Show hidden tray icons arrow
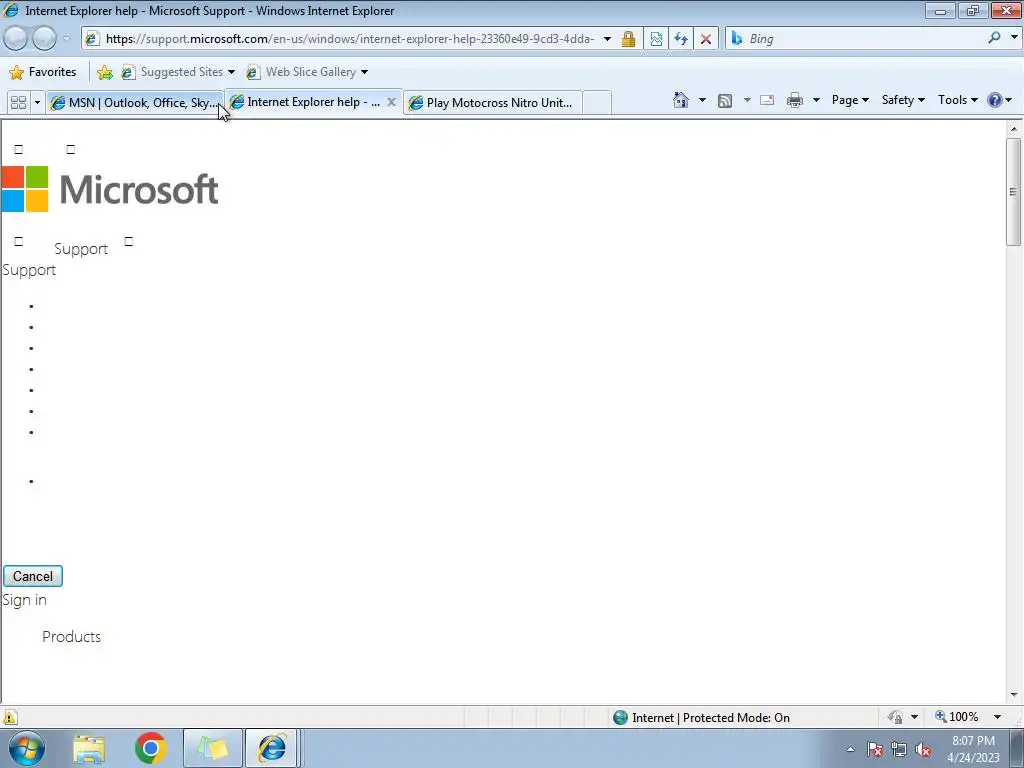This screenshot has width=1024, height=768. point(850,749)
